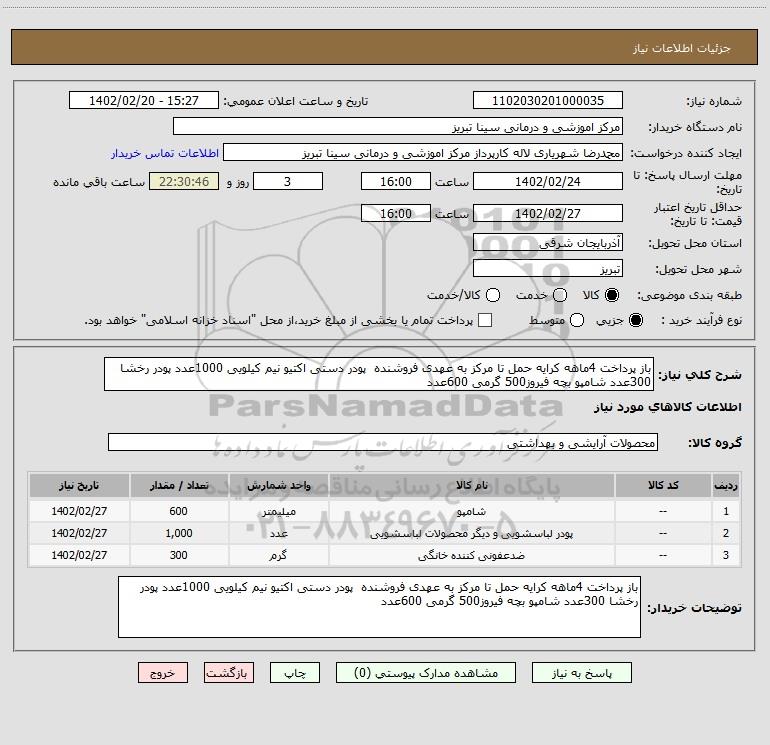Click the 1402/02/27 date in the شامپو row
Viewport: 770px width, 745px height.
click(x=79, y=511)
